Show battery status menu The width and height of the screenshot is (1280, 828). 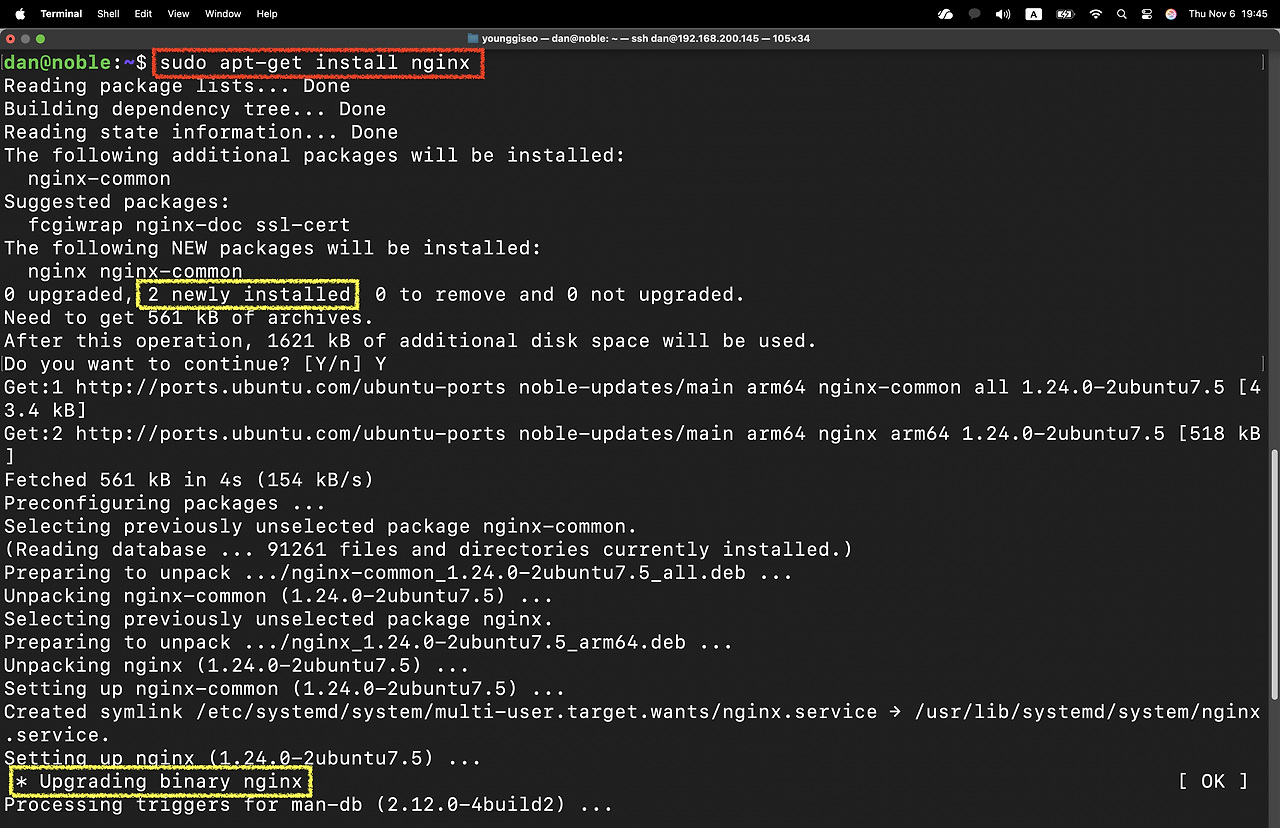(1065, 14)
